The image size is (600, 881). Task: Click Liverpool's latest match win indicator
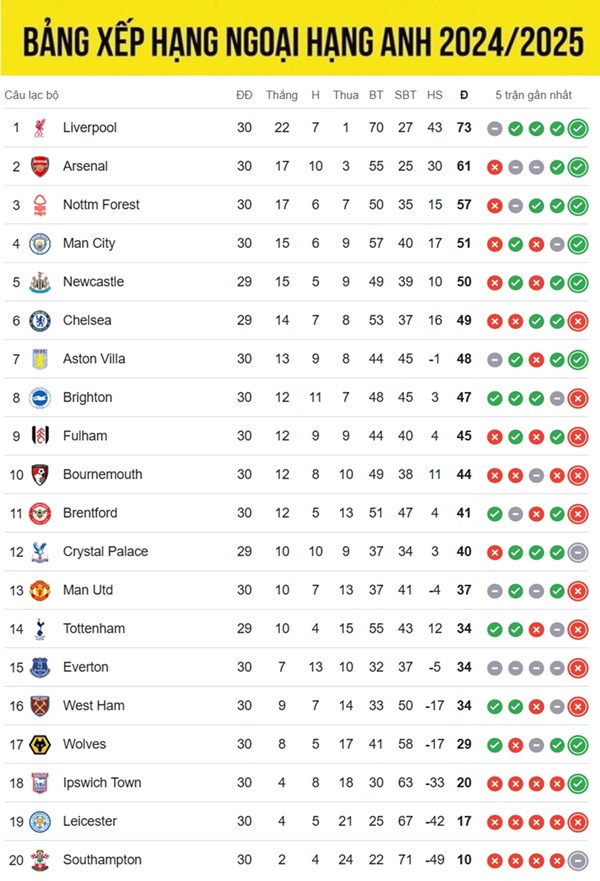[x=577, y=128]
